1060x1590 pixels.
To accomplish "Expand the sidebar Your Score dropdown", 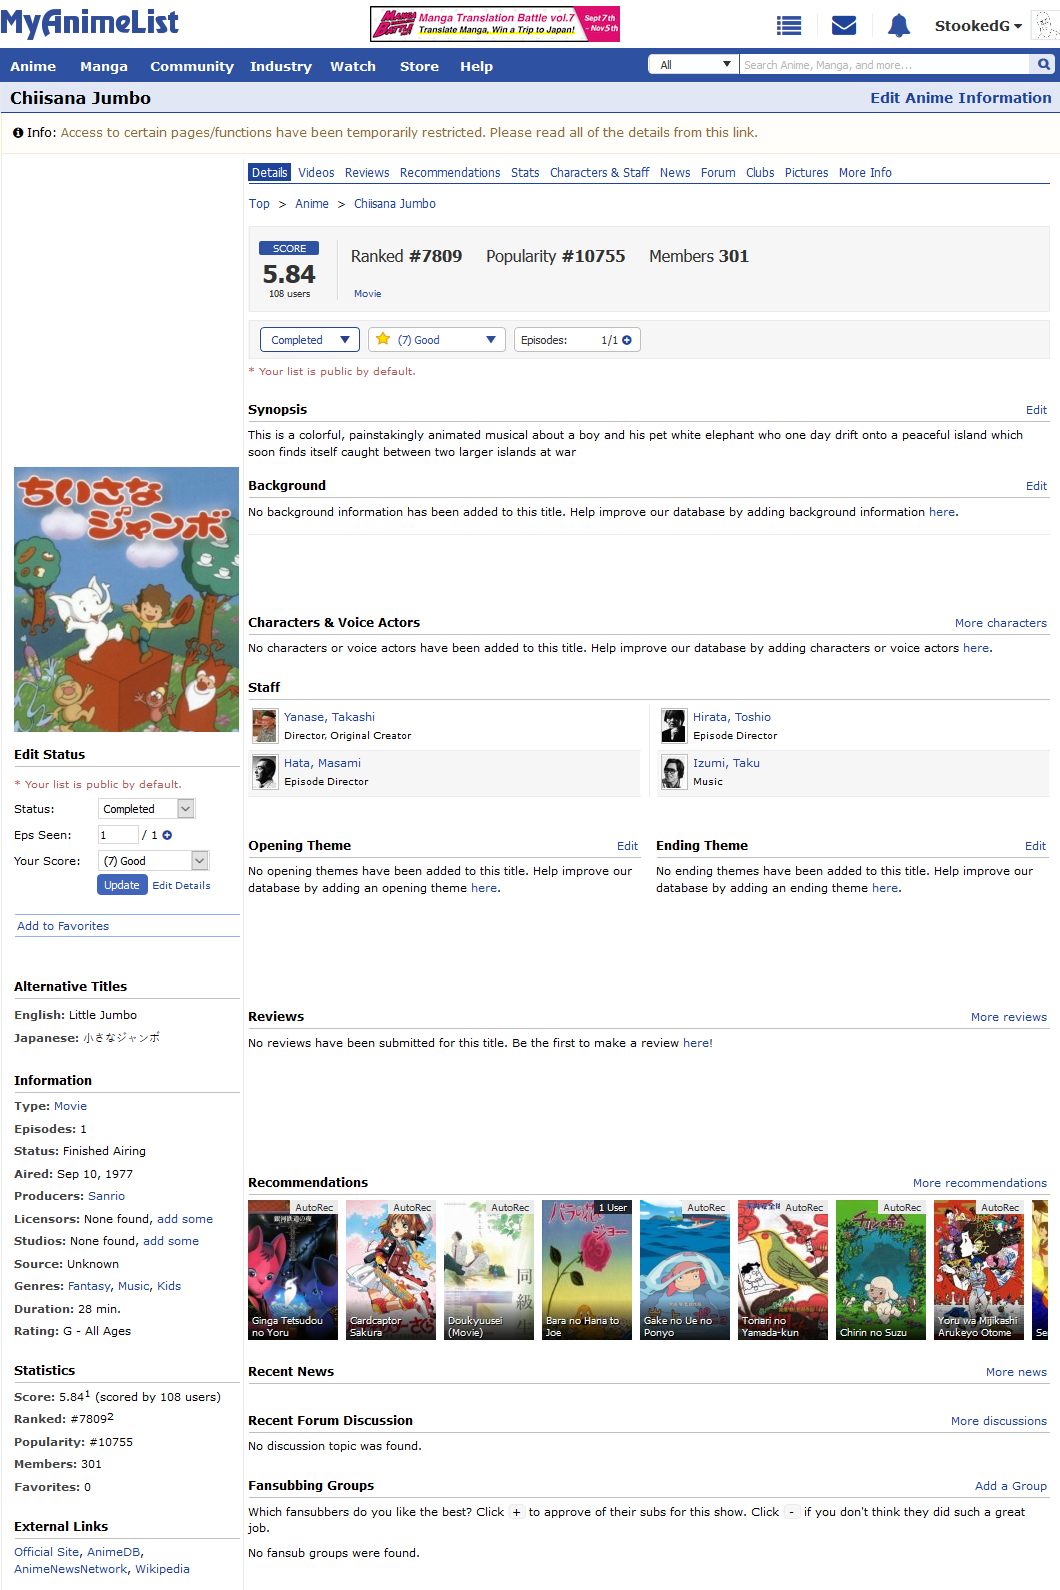I will click(153, 861).
